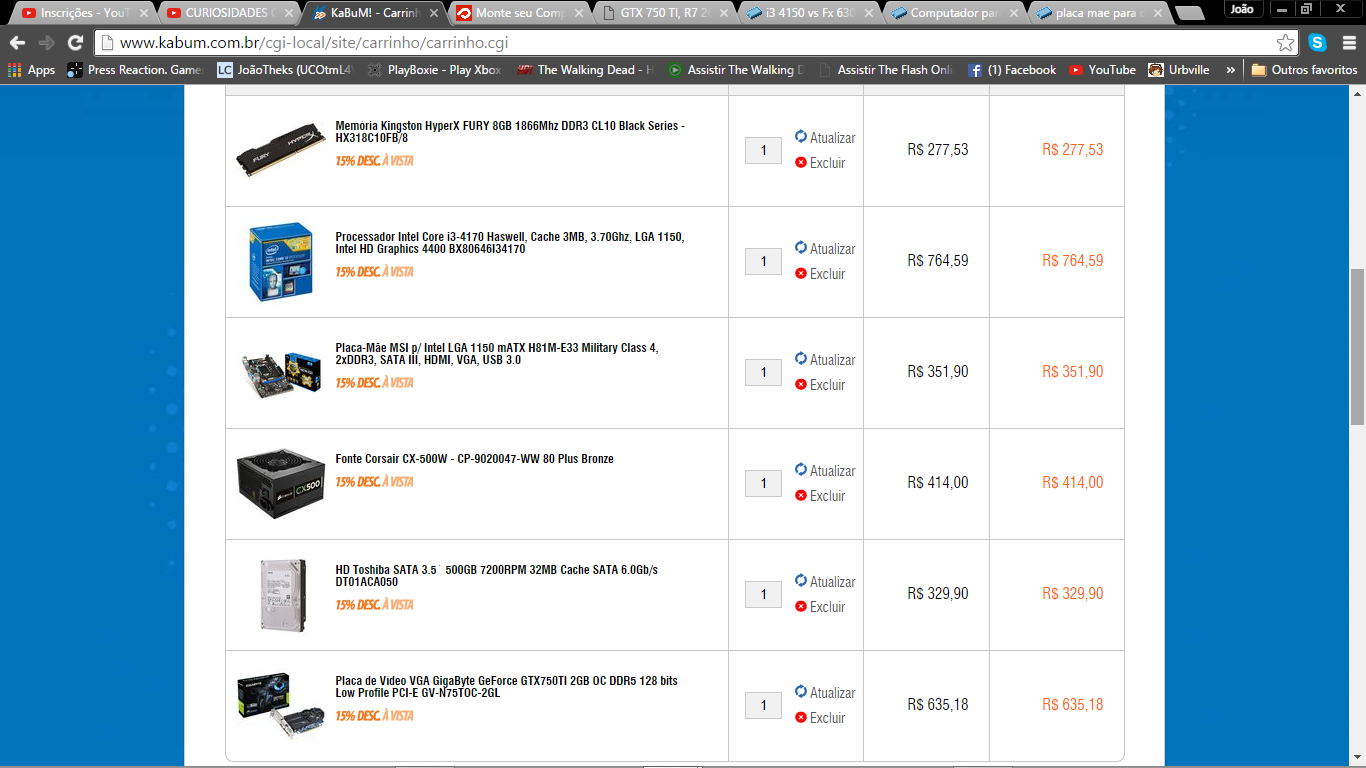This screenshot has width=1366, height=768.
Task: Click the R$ 277,53 unit price text
Action: pyautogui.click(x=938, y=150)
